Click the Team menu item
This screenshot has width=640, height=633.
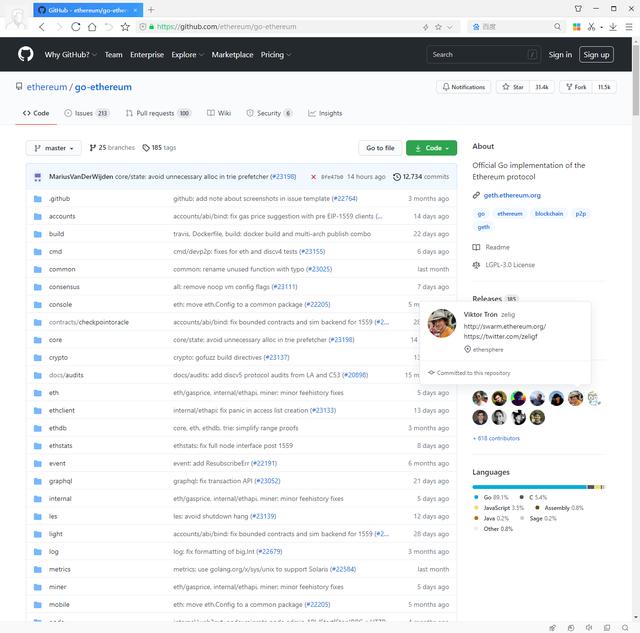[x=113, y=55]
